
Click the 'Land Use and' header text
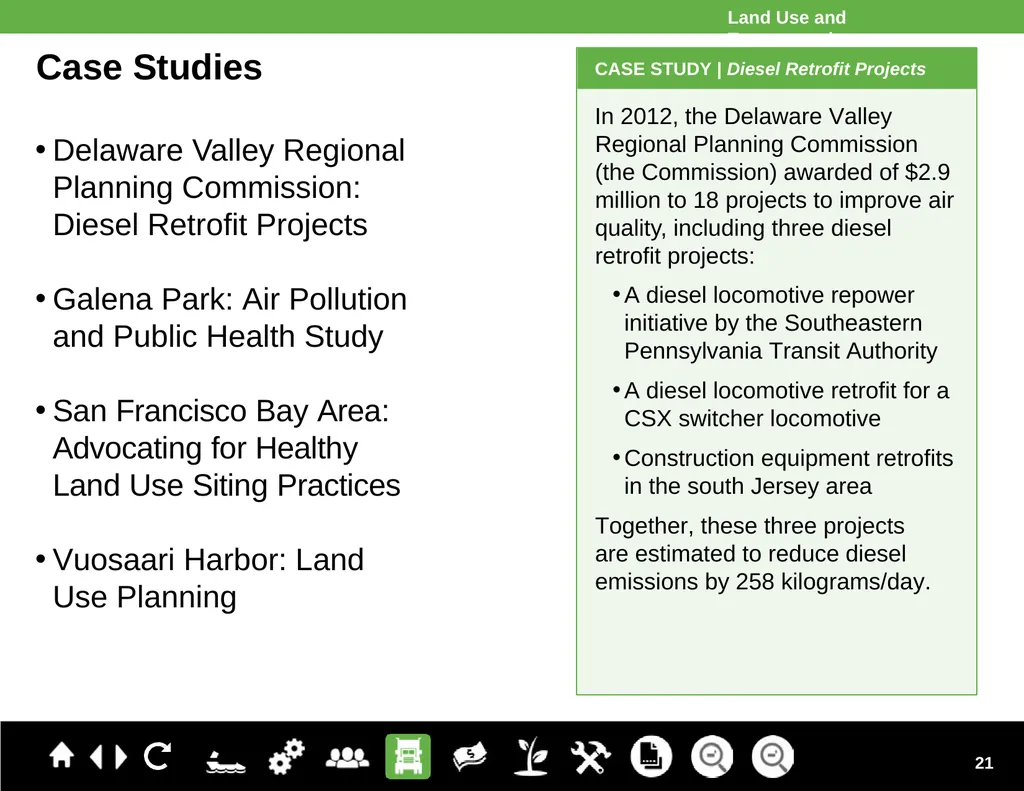click(786, 18)
